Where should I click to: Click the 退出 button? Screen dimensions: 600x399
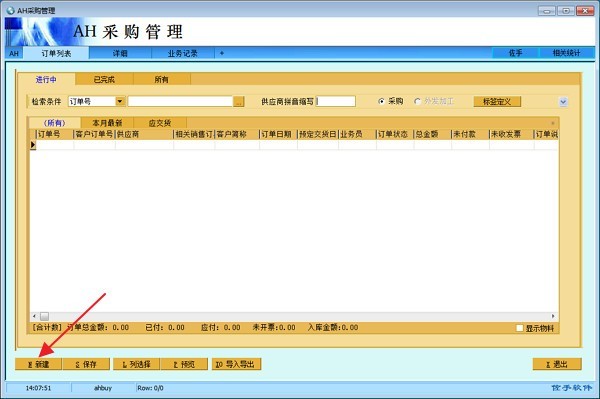click(x=557, y=364)
